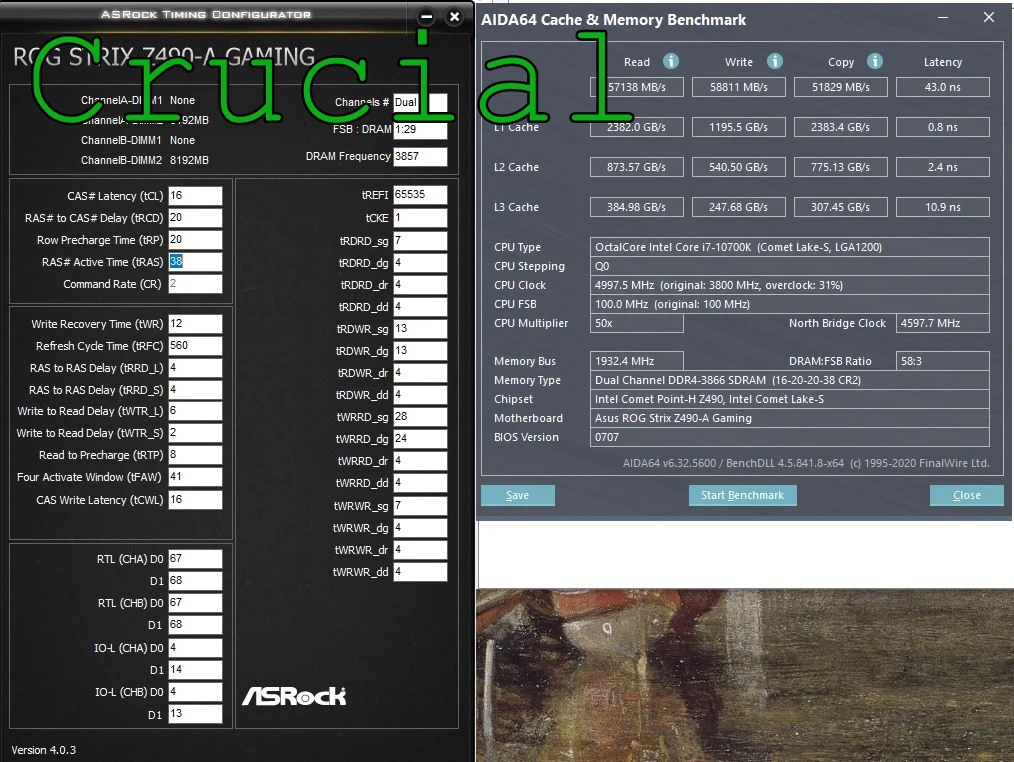Image resolution: width=1014 pixels, height=762 pixels.
Task: Select the tRDWR_sg value field
Action: pos(420,329)
